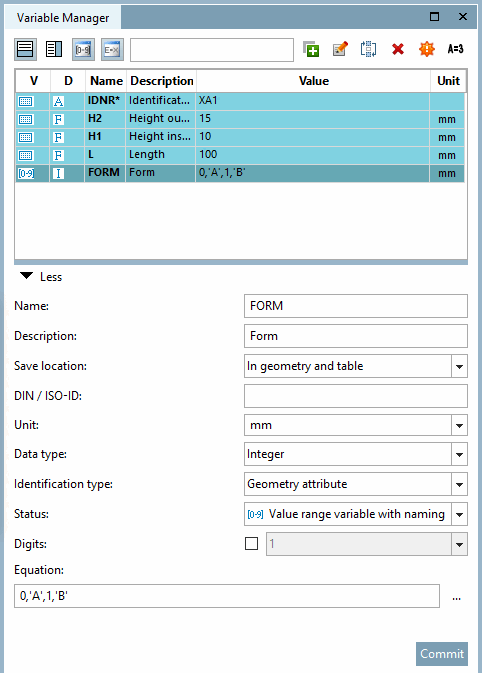Toggle the fixed variables filter icon

point(112,49)
